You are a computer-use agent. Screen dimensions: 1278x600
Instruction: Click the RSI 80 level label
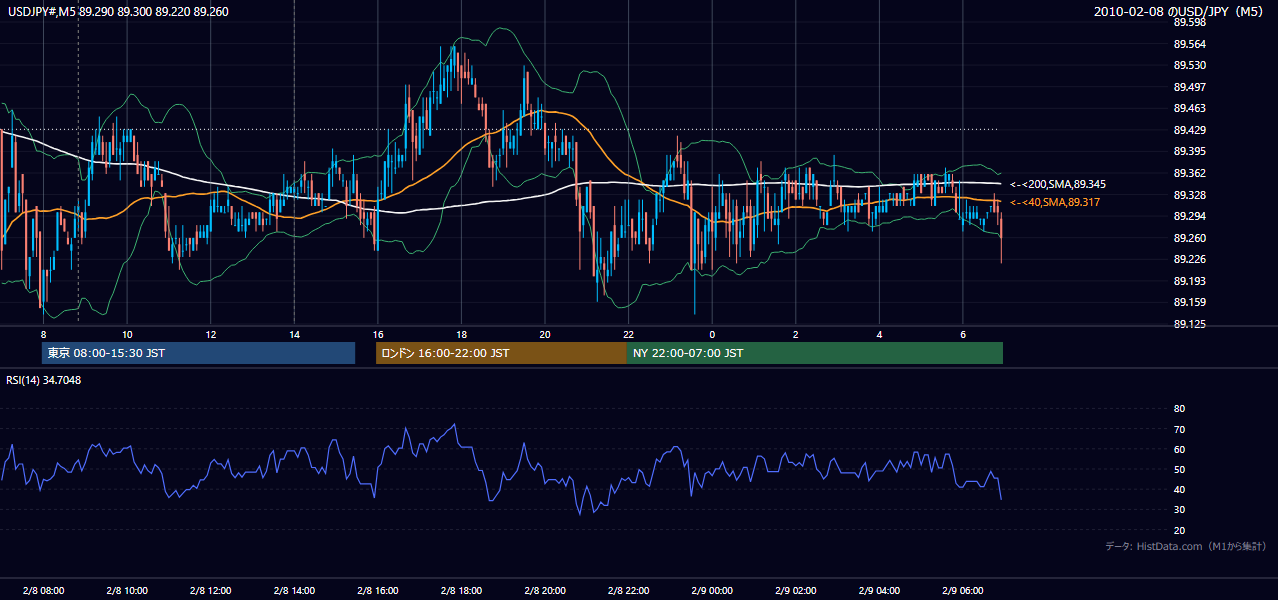coord(1179,409)
